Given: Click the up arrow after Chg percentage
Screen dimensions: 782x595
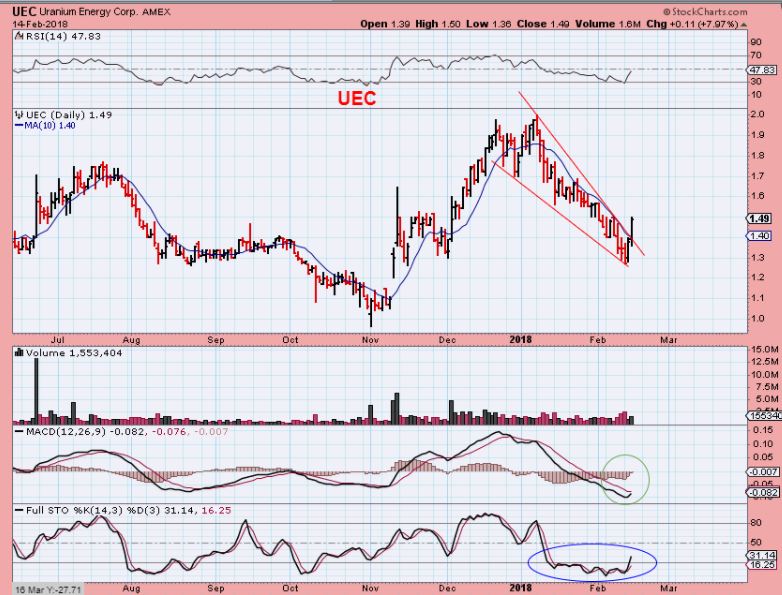Looking at the screenshot, I should (744, 24).
